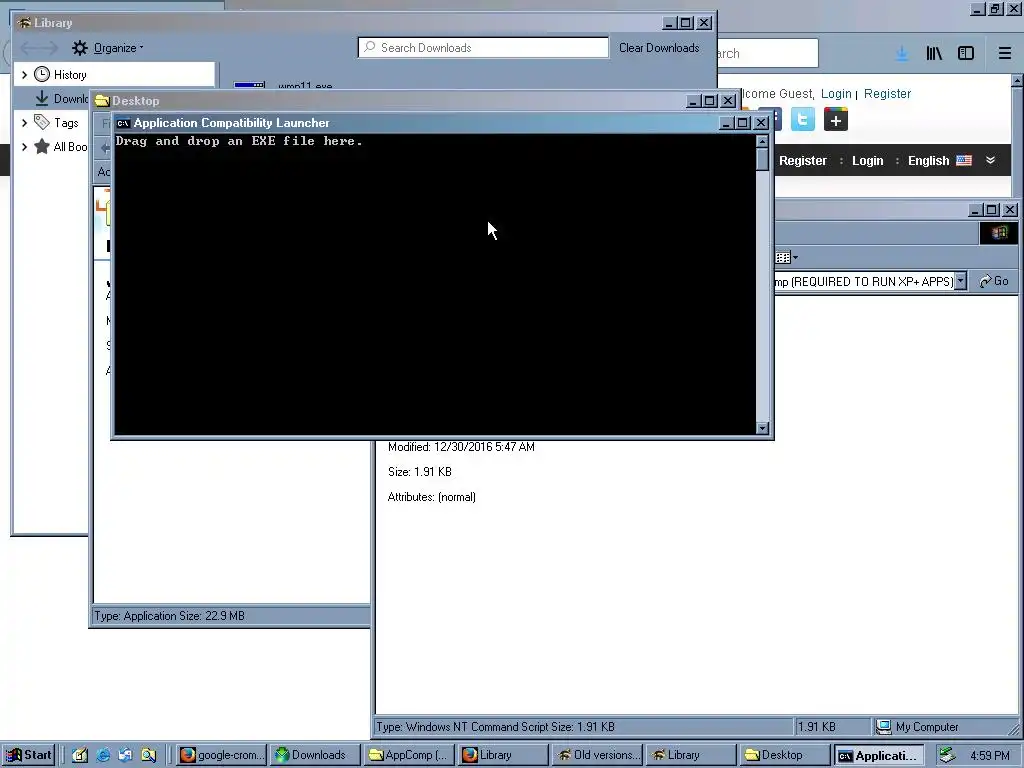This screenshot has width=1024, height=768.
Task: Click the first Quick Launch icon next to Start
Action: pyautogui.click(x=80, y=755)
